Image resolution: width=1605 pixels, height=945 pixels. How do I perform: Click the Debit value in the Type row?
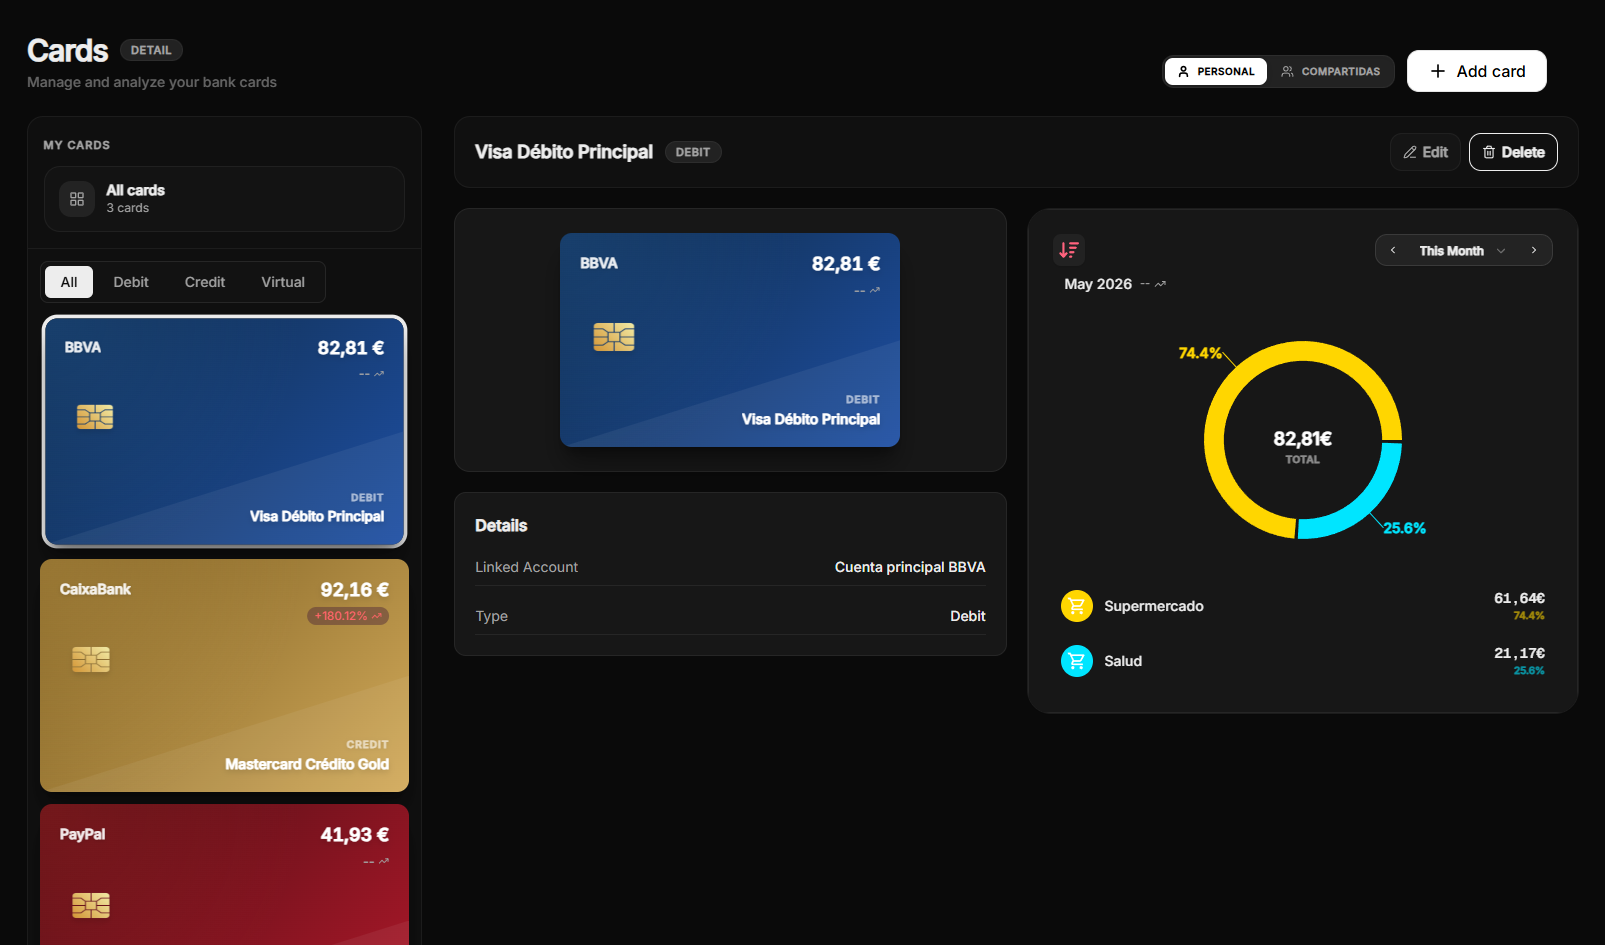[968, 616]
